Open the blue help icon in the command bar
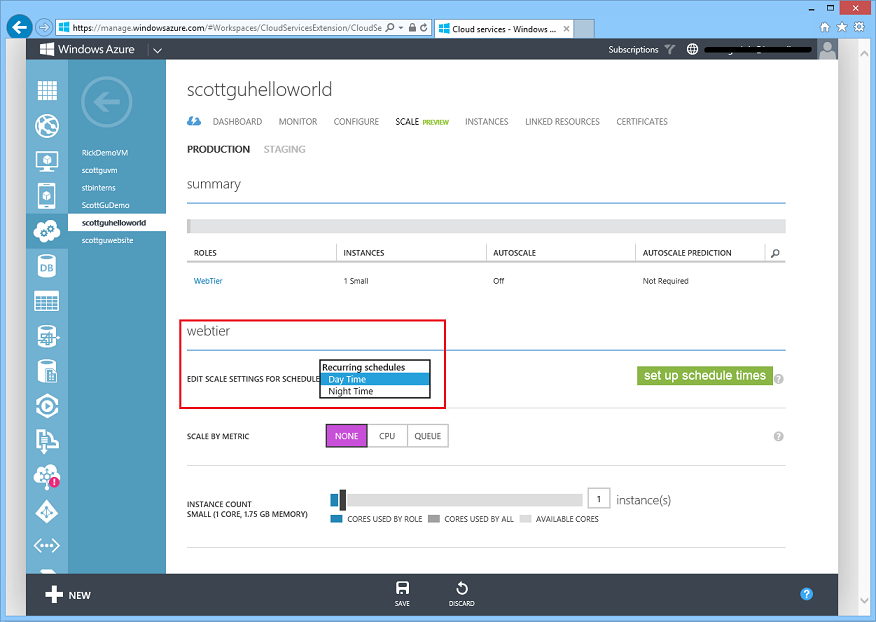Viewport: 876px width, 622px height. tap(806, 594)
